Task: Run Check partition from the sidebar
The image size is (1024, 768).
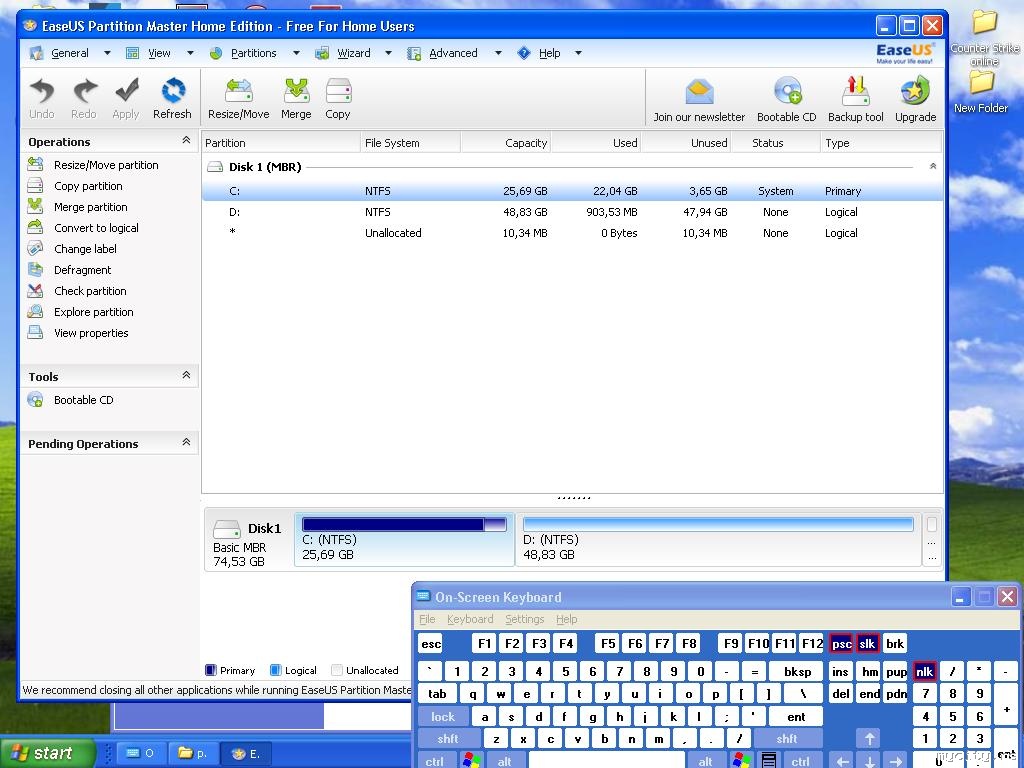Action: [90, 291]
